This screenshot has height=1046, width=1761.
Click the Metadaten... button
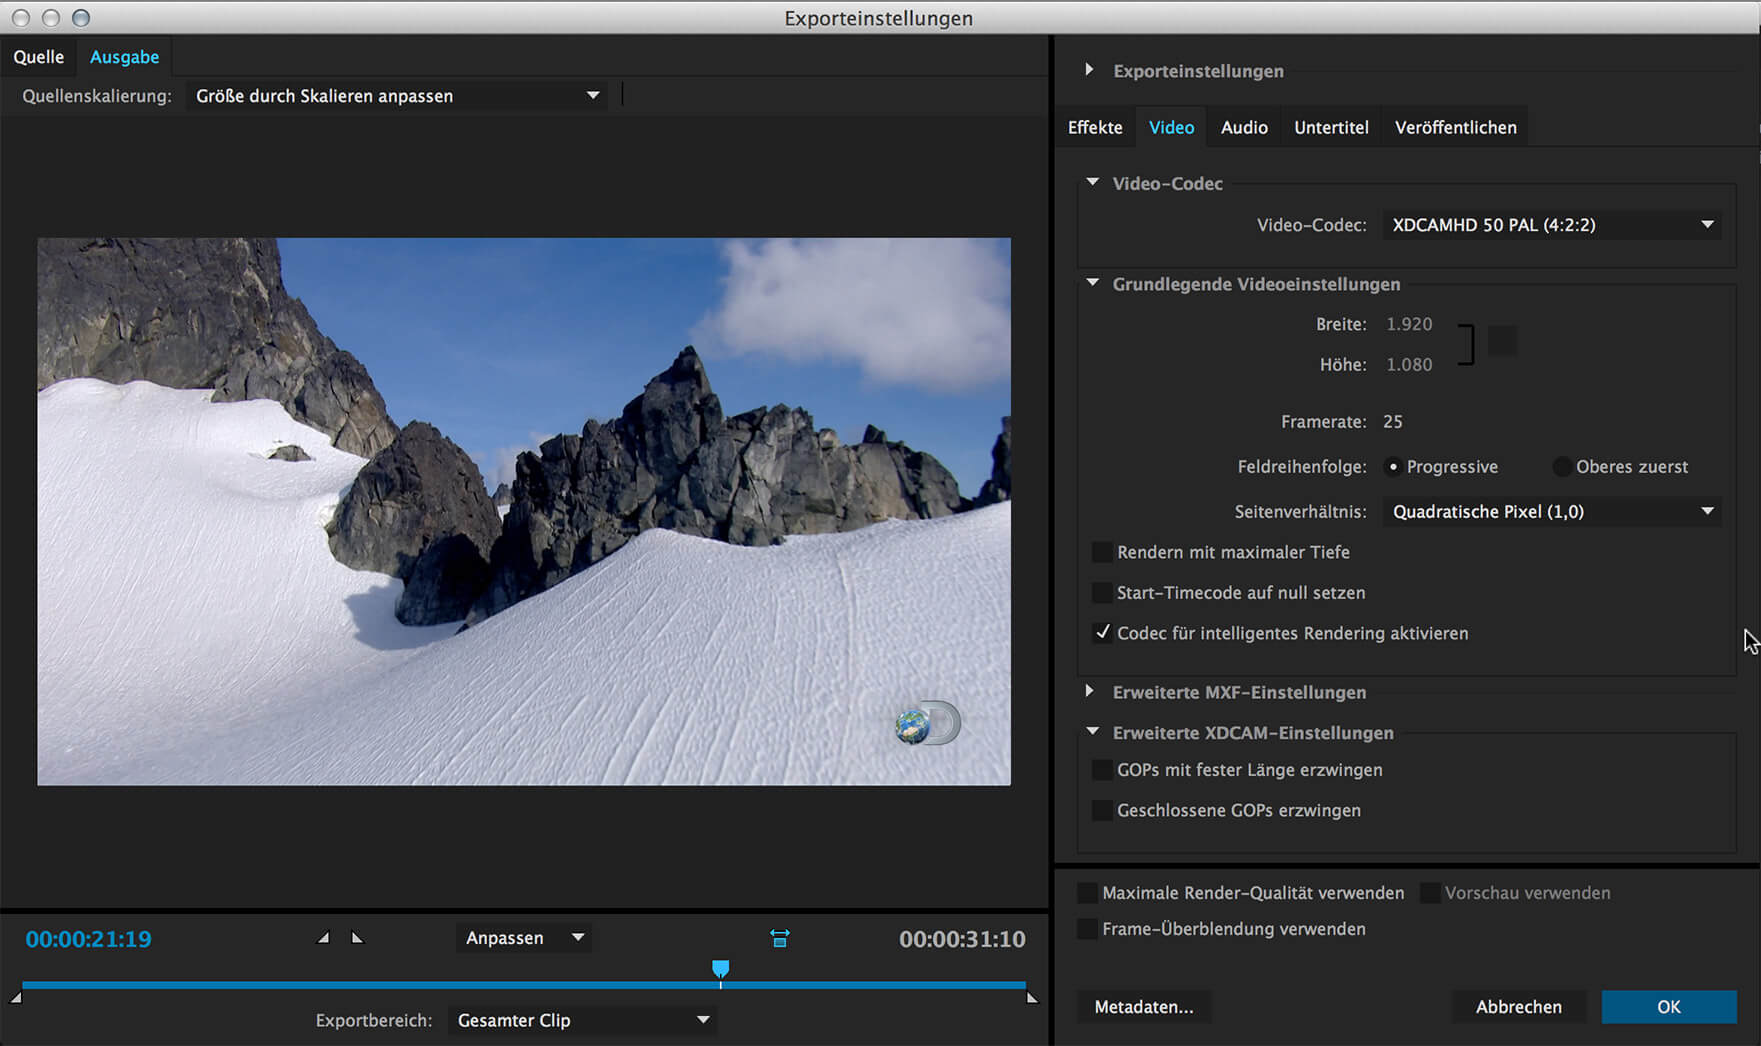[1144, 1007]
